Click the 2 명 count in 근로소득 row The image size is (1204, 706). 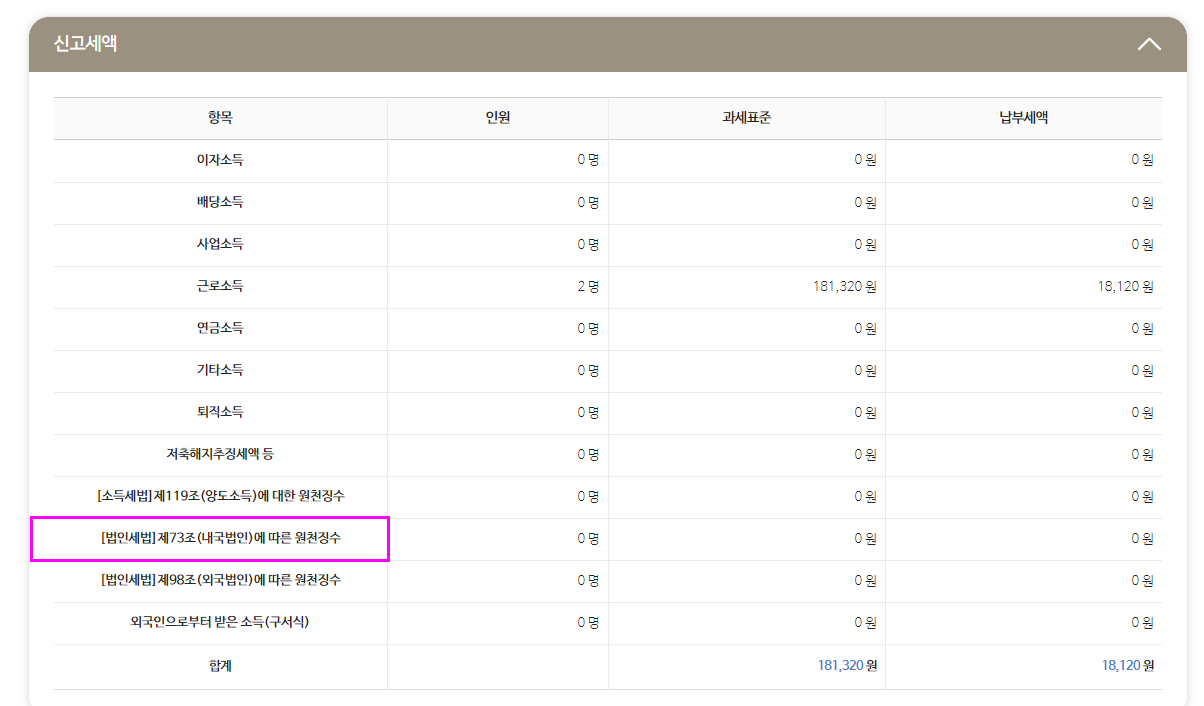point(587,286)
